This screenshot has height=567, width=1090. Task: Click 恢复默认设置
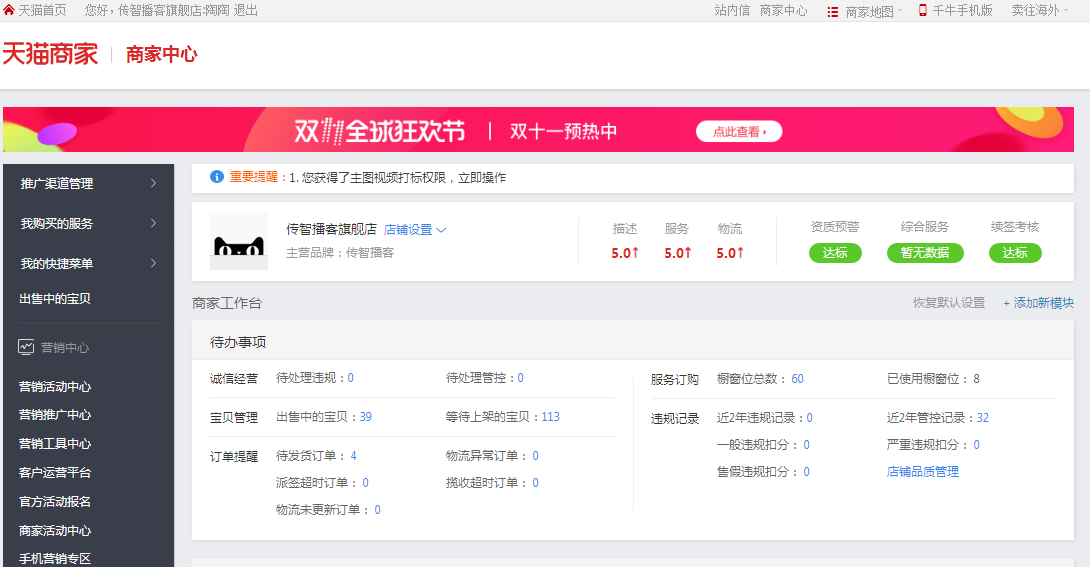click(x=949, y=302)
